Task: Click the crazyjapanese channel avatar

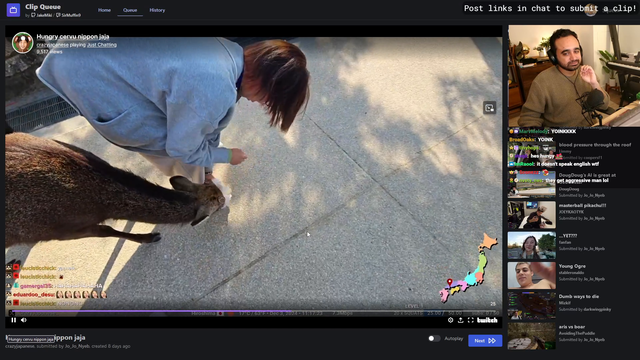Action: pos(22,43)
